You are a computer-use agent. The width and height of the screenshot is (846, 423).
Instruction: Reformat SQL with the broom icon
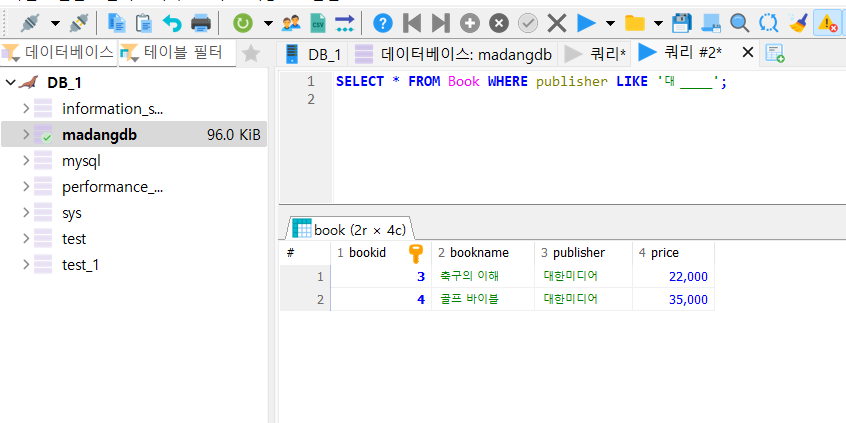(x=797, y=23)
